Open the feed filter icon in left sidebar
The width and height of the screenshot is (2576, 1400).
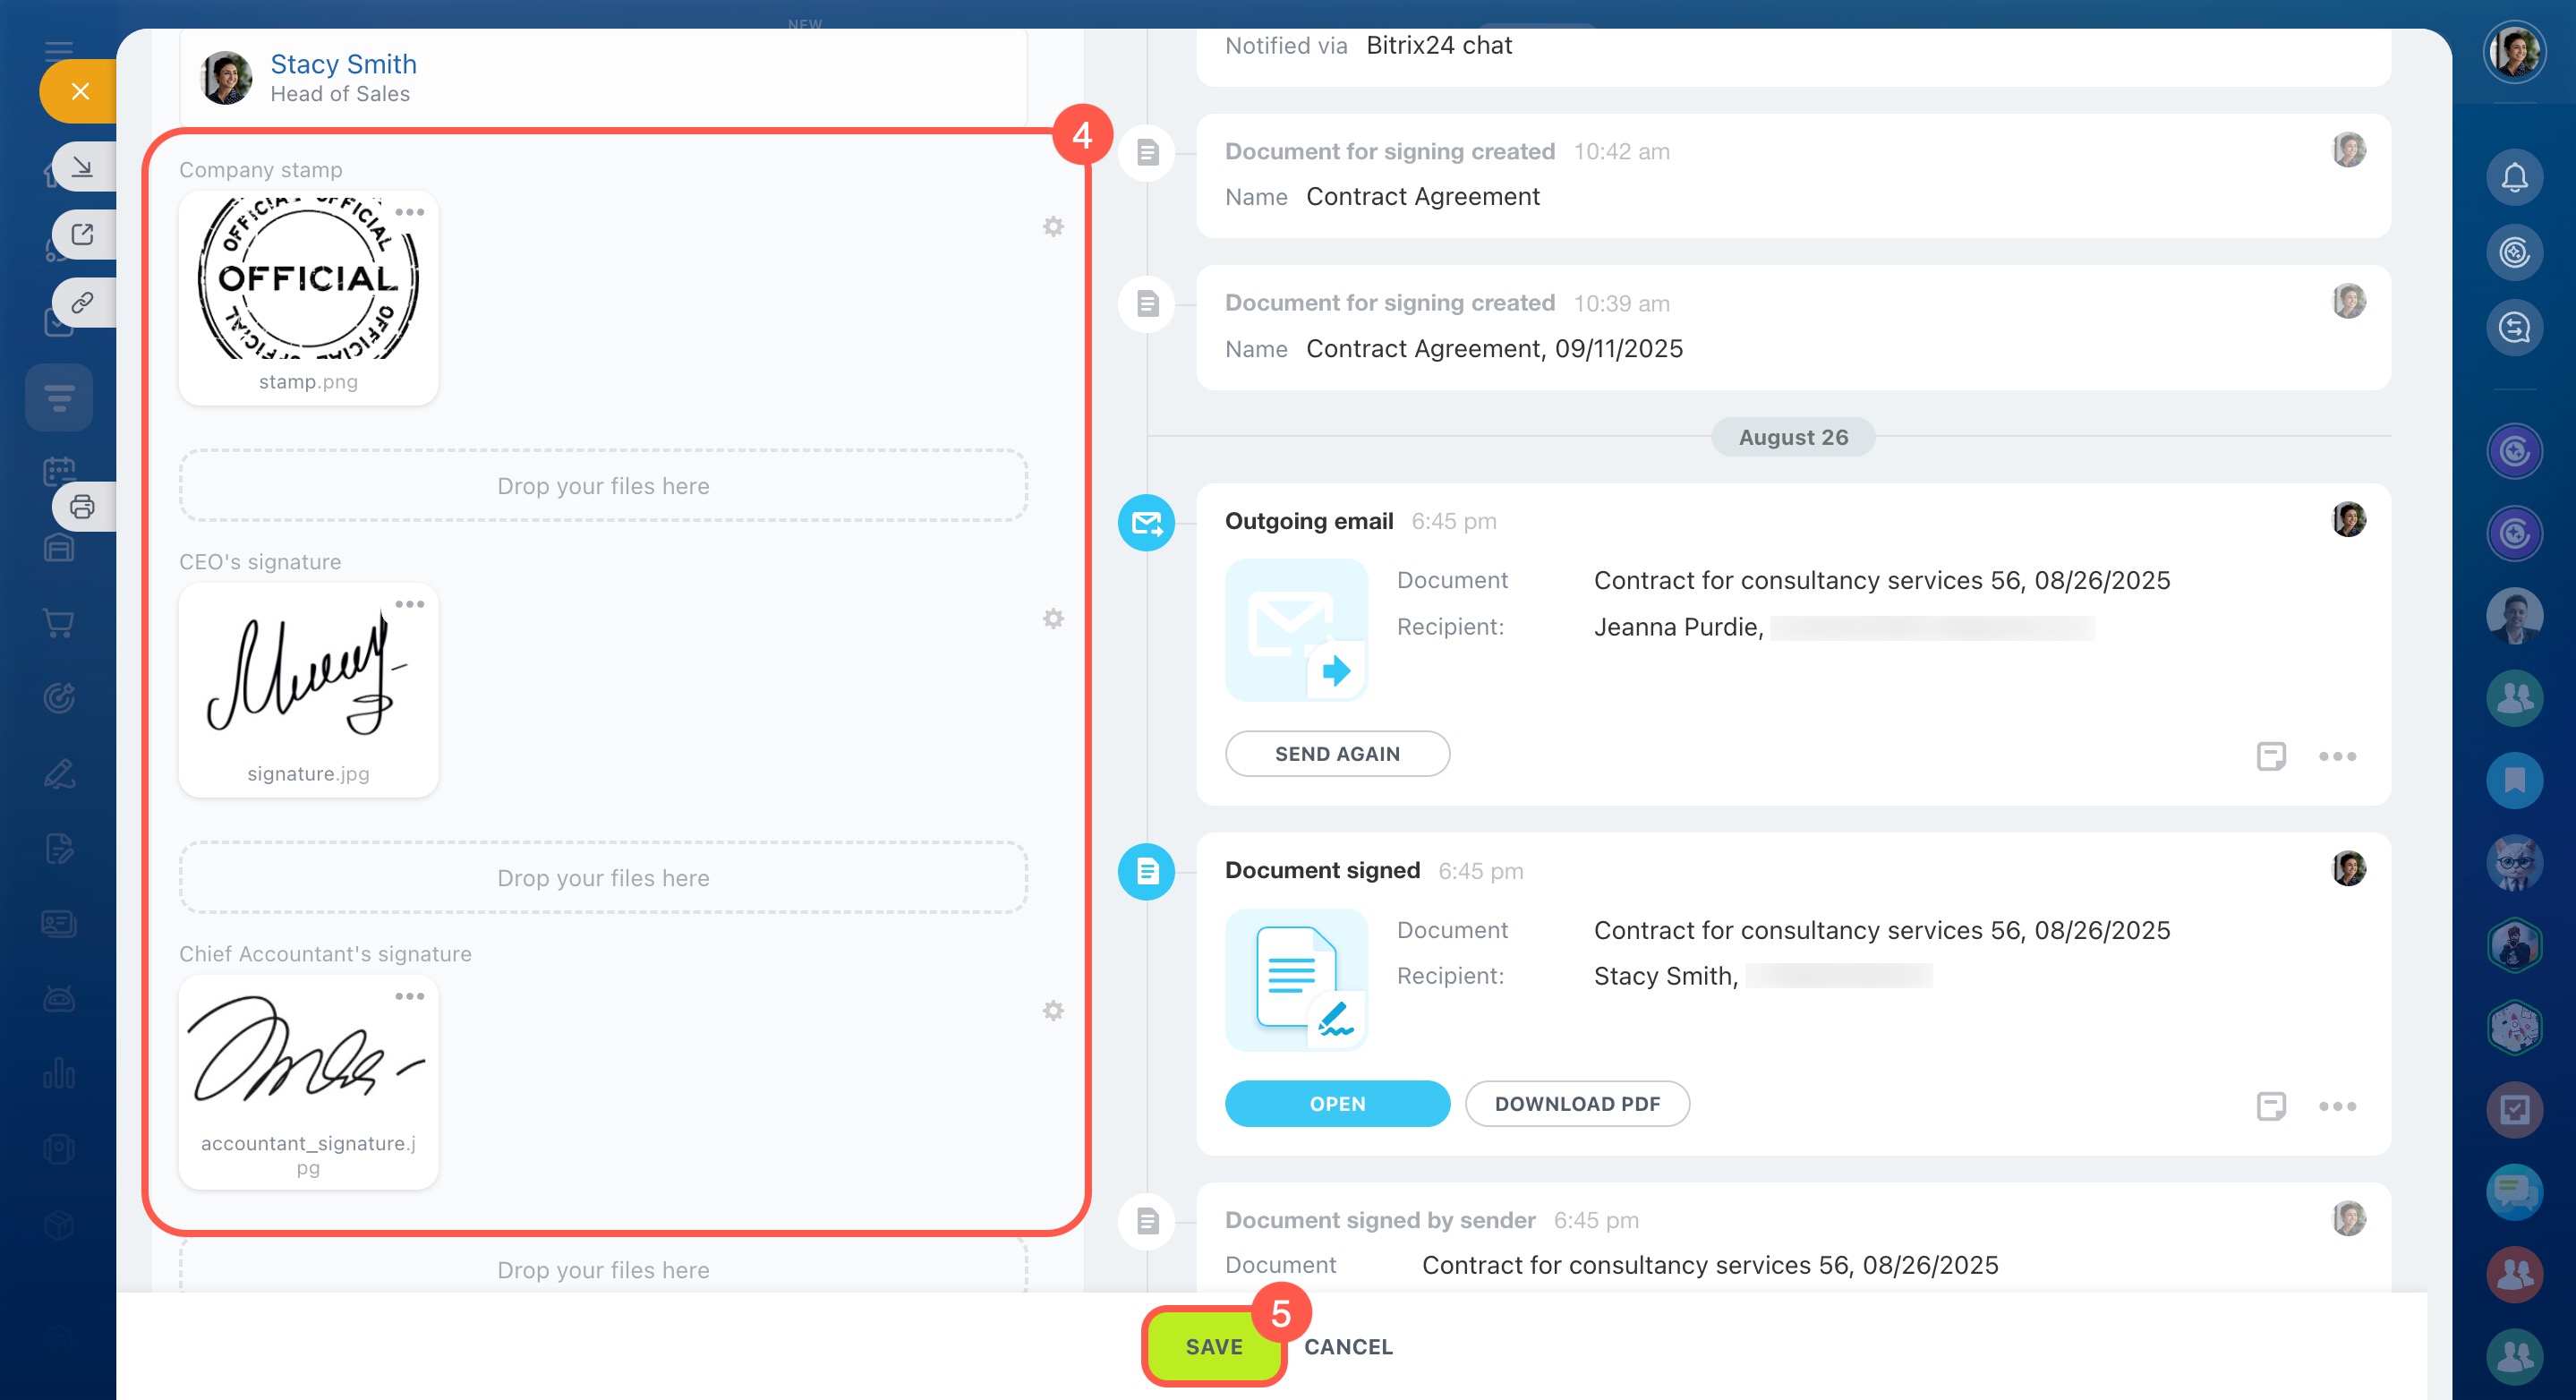point(59,397)
